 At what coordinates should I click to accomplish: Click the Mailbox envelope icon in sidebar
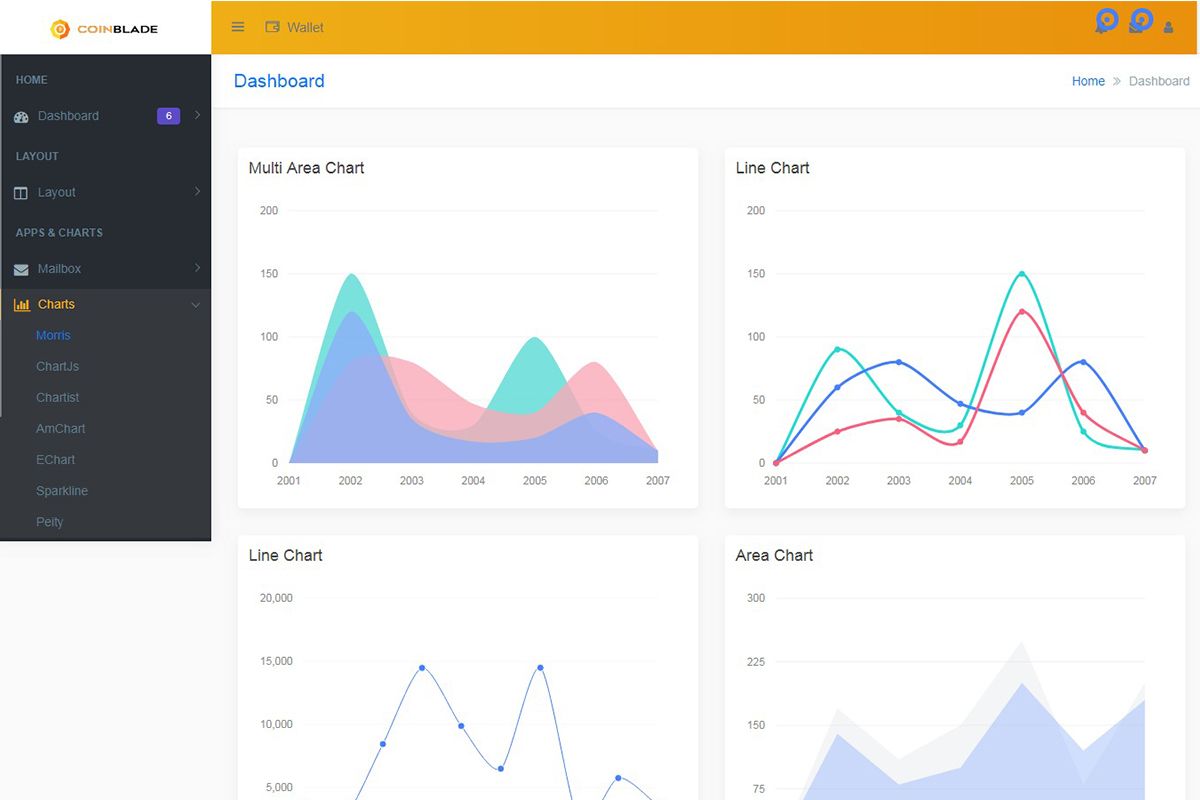click(x=21, y=269)
